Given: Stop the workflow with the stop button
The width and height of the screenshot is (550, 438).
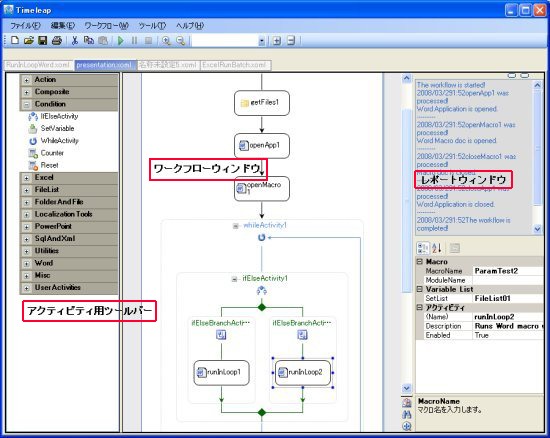Looking at the screenshot, I should point(149,40).
